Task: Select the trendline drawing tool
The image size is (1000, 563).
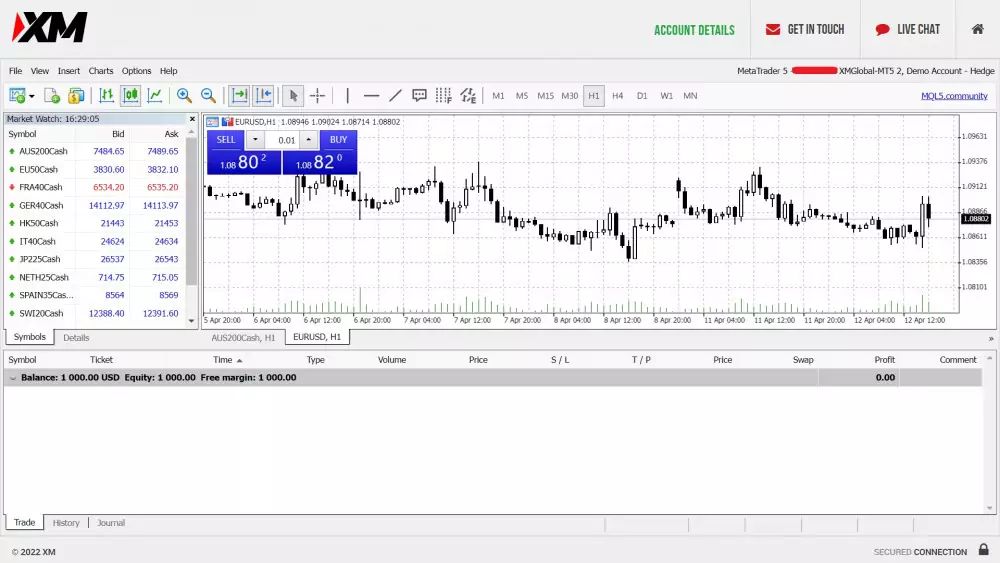Action: point(395,96)
